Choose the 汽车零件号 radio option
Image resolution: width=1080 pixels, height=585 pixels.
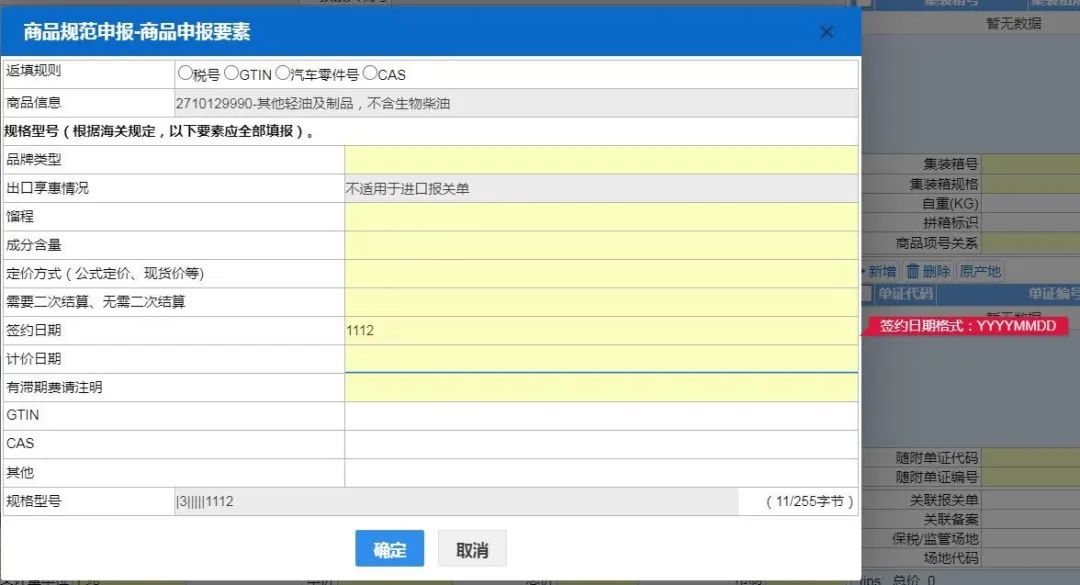pyautogui.click(x=282, y=73)
